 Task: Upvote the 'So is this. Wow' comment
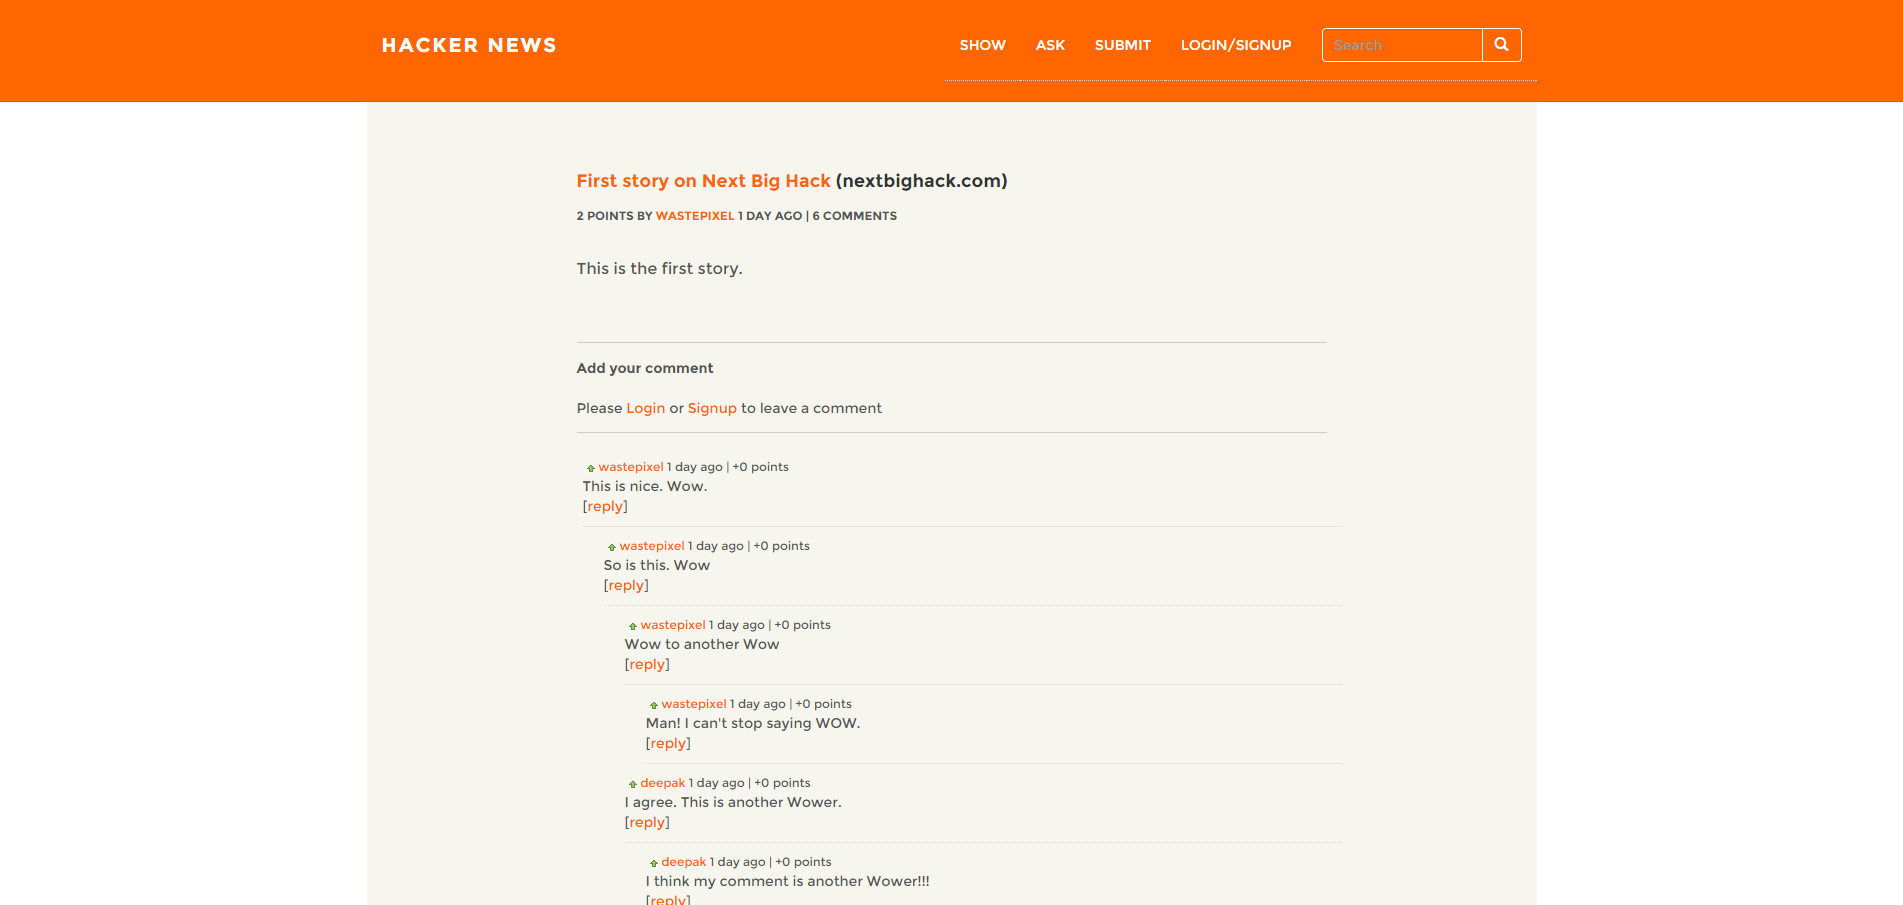tap(612, 547)
